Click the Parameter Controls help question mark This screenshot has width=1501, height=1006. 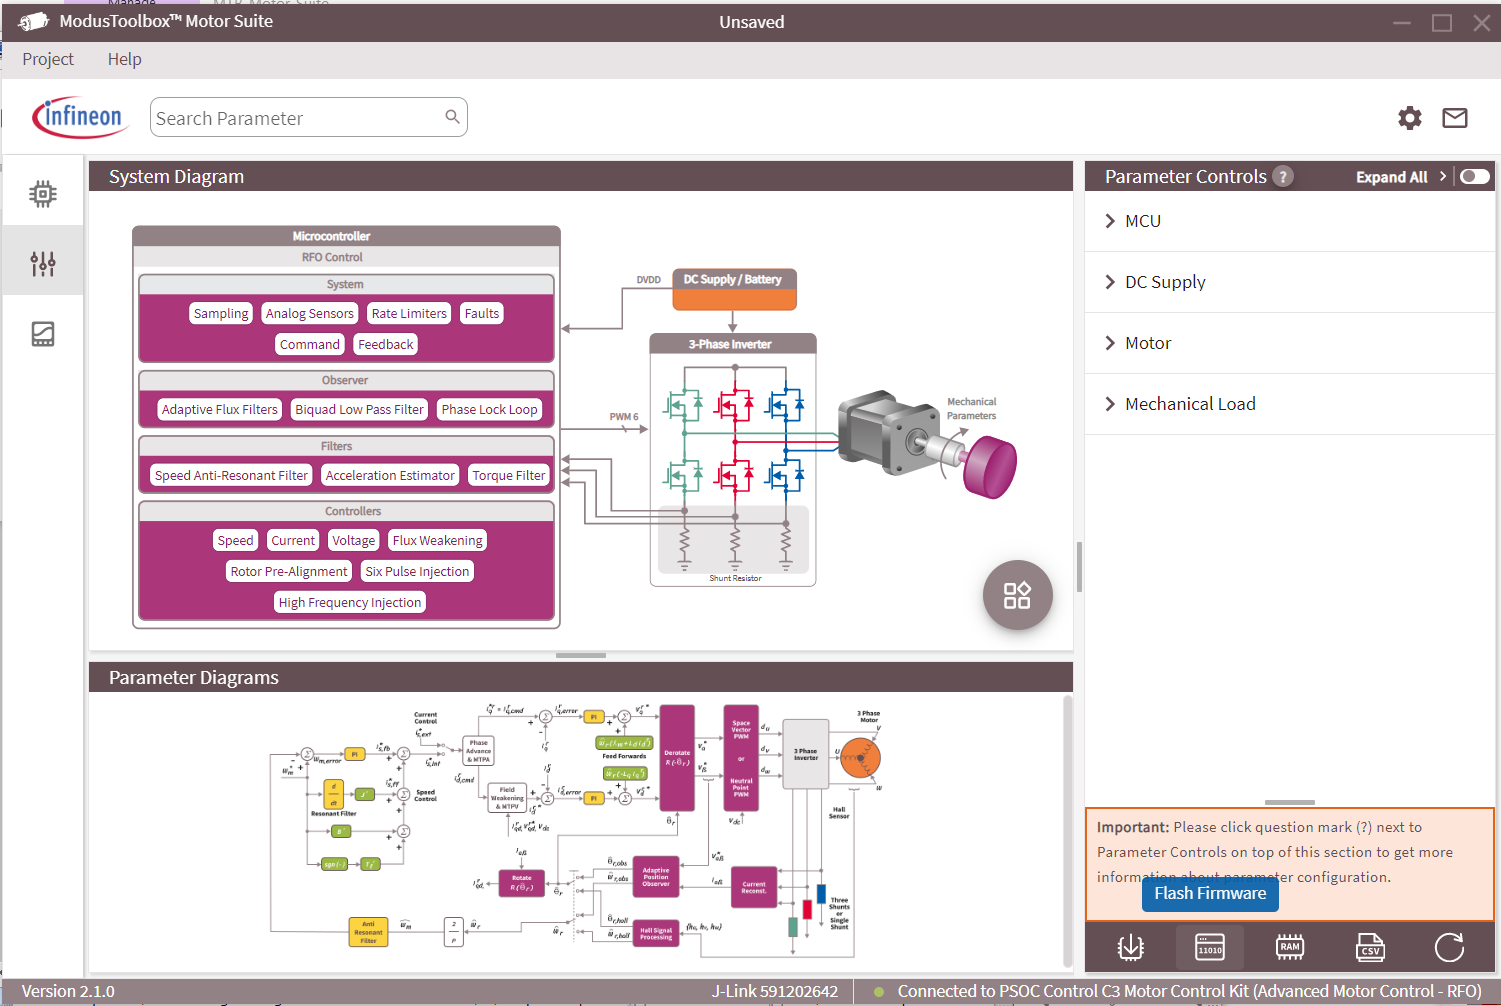1283,177
